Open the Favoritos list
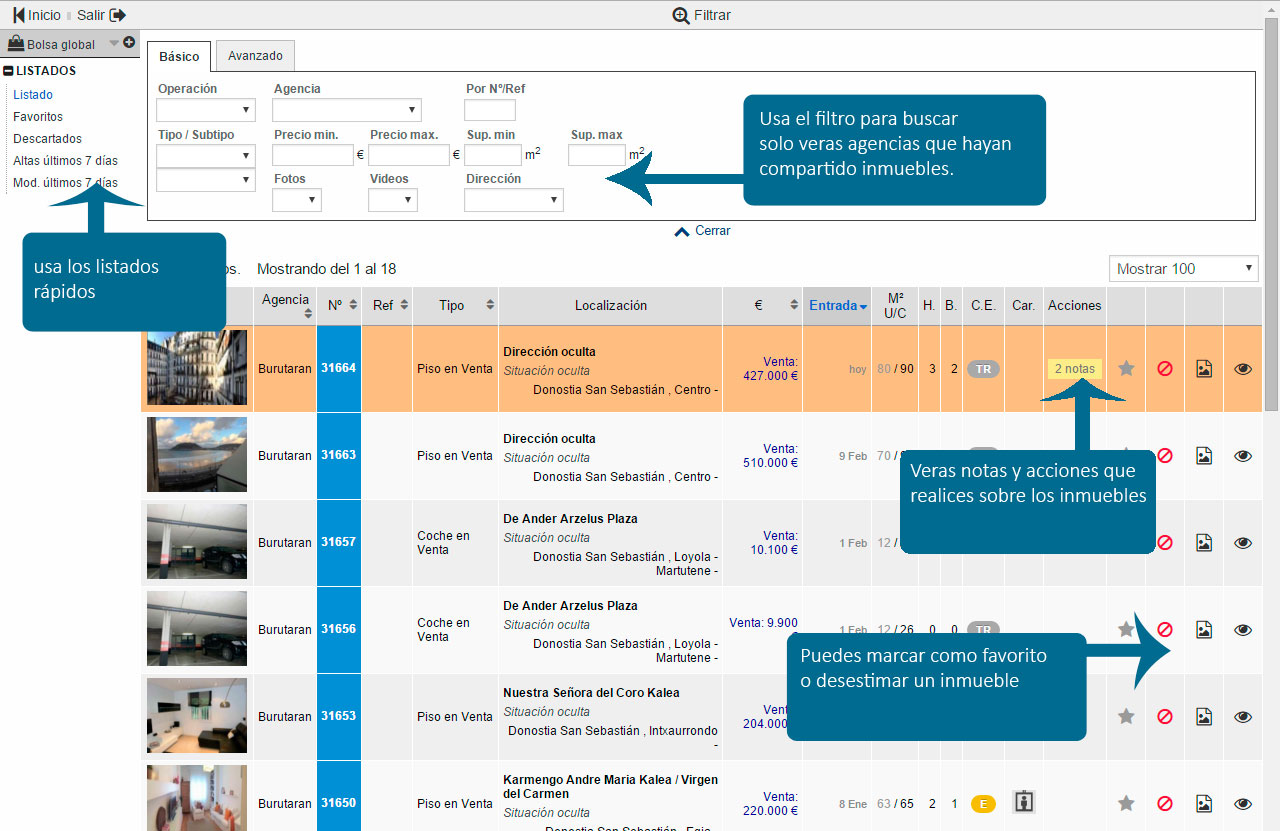 click(38, 117)
